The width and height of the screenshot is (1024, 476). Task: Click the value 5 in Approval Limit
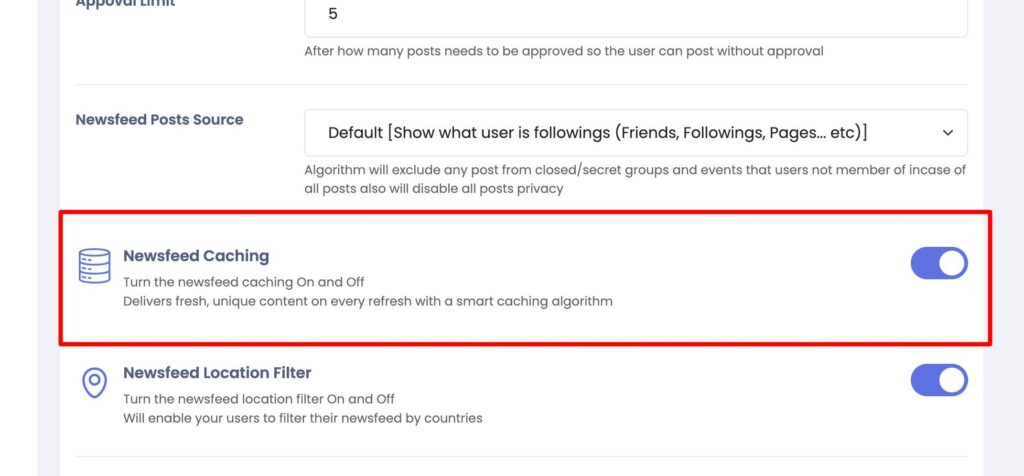click(x=333, y=15)
